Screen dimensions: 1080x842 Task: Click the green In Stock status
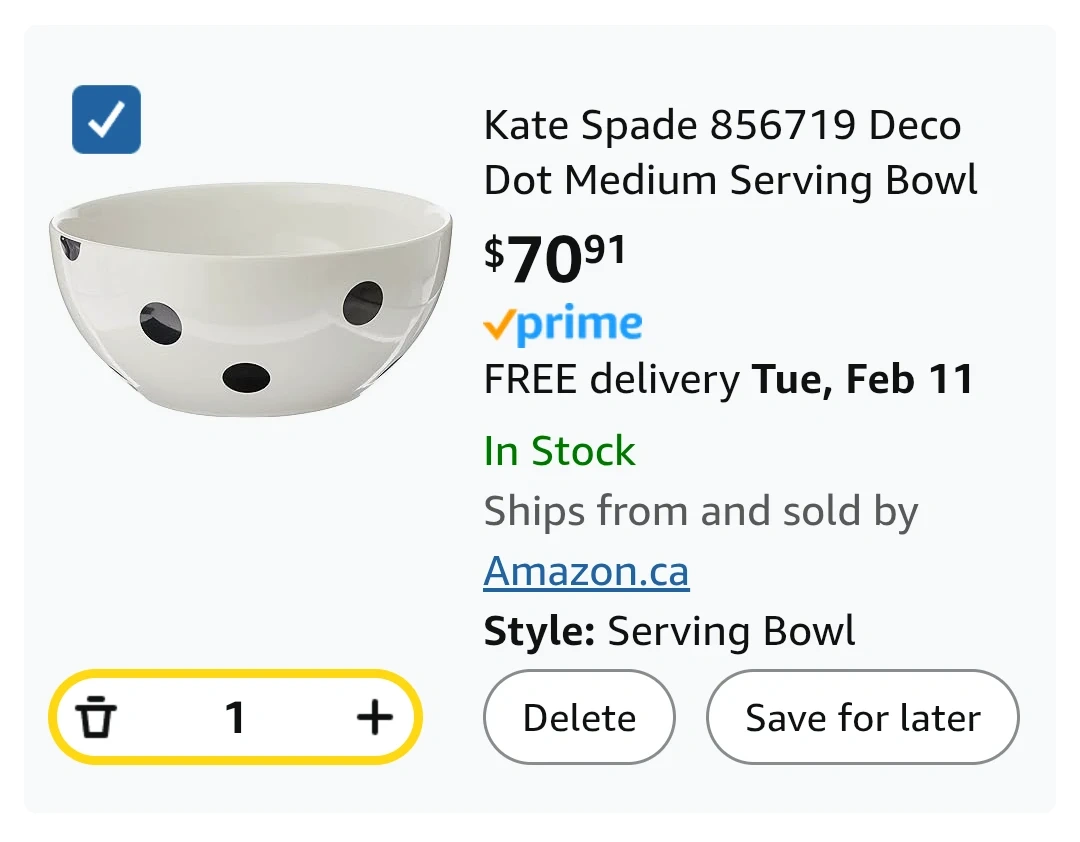[559, 451]
